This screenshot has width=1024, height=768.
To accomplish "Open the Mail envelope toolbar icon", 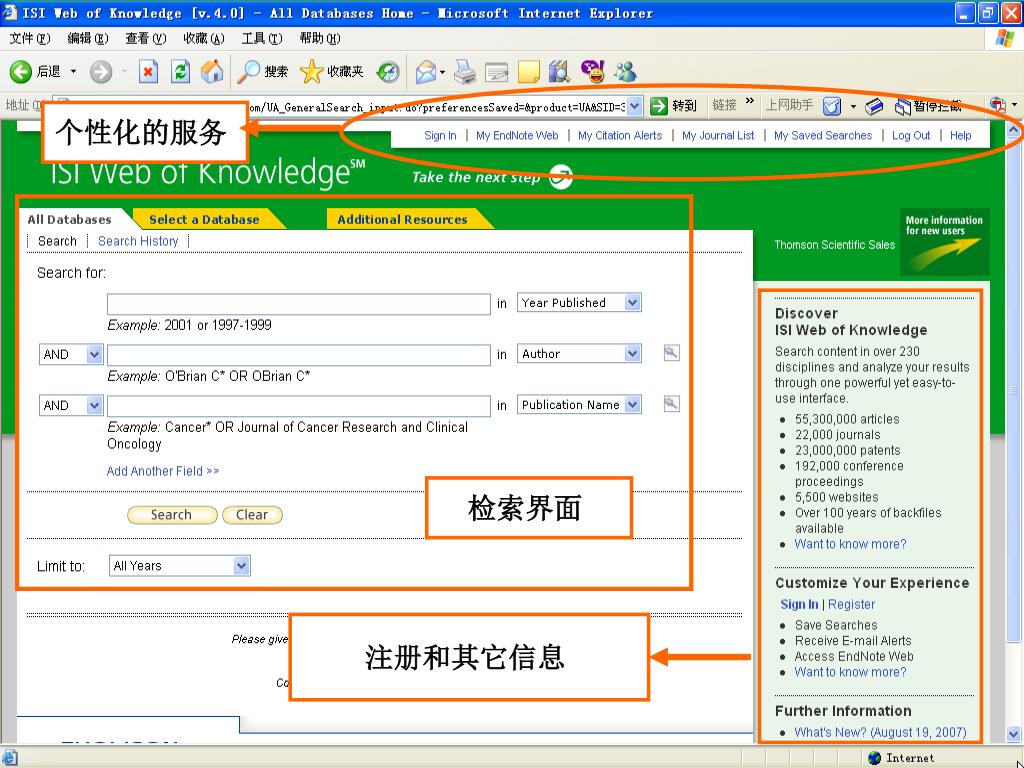I will 426,71.
